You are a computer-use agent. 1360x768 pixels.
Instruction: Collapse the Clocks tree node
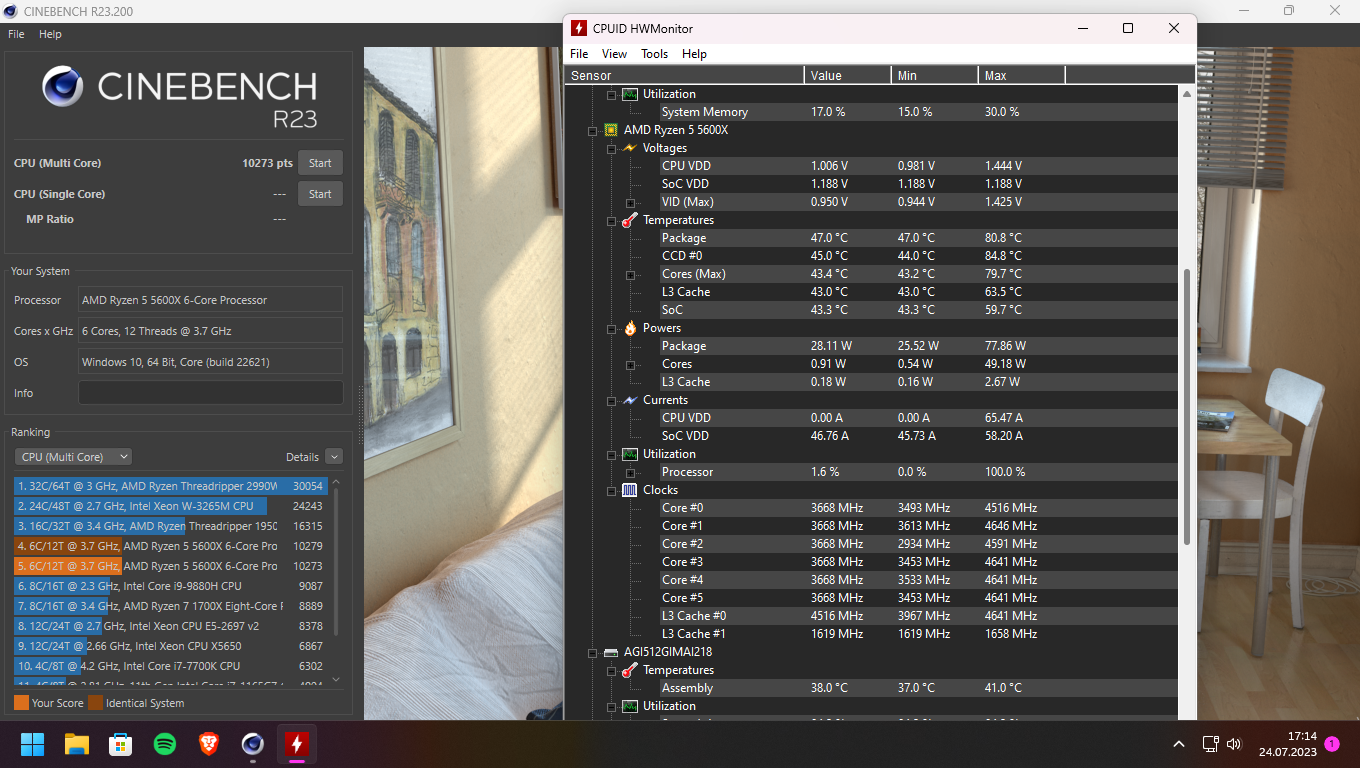612,490
